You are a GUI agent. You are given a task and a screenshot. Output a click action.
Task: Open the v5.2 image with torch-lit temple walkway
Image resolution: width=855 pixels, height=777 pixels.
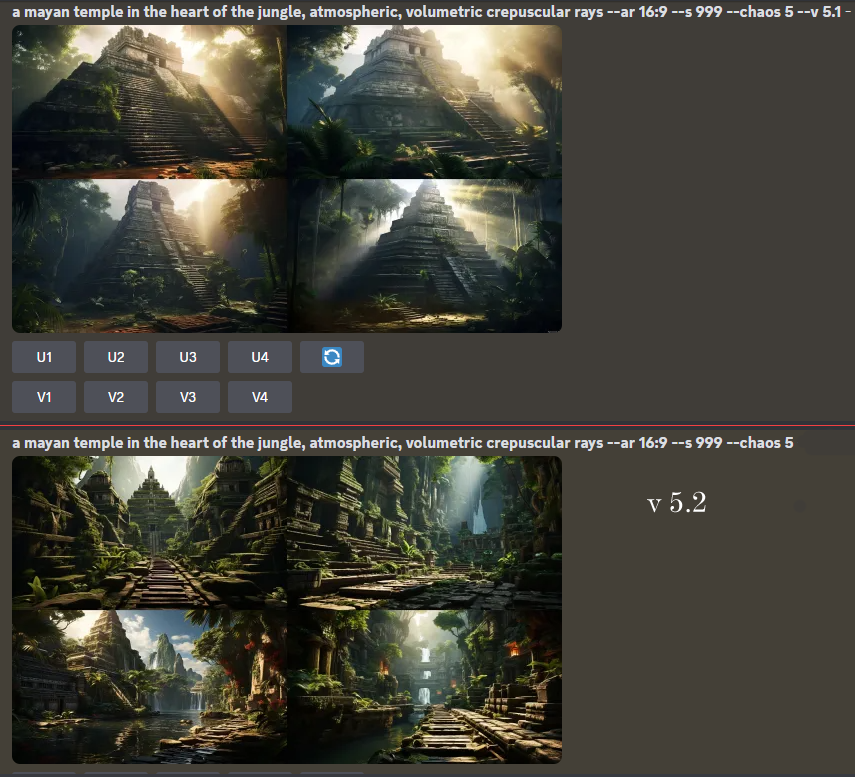tap(424, 686)
